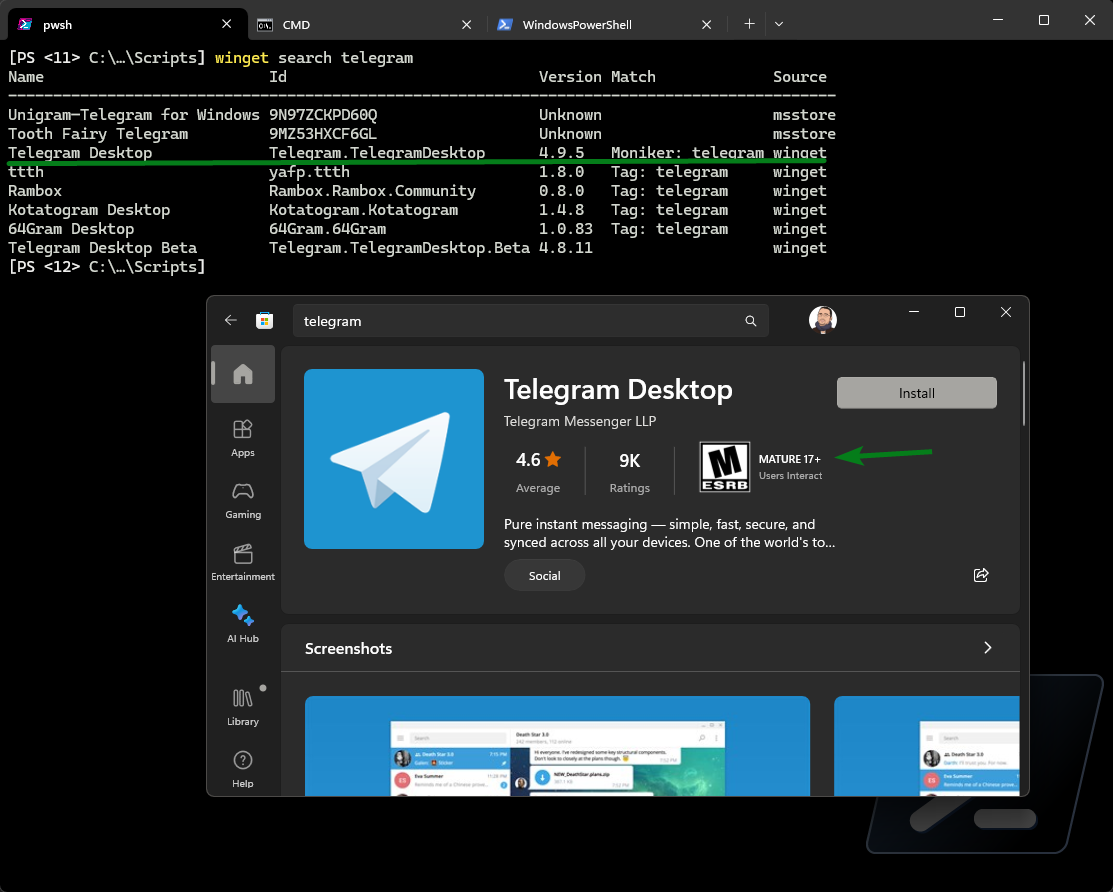Click the yafp.ttth Id text
The height and width of the screenshot is (892, 1113).
coord(309,172)
